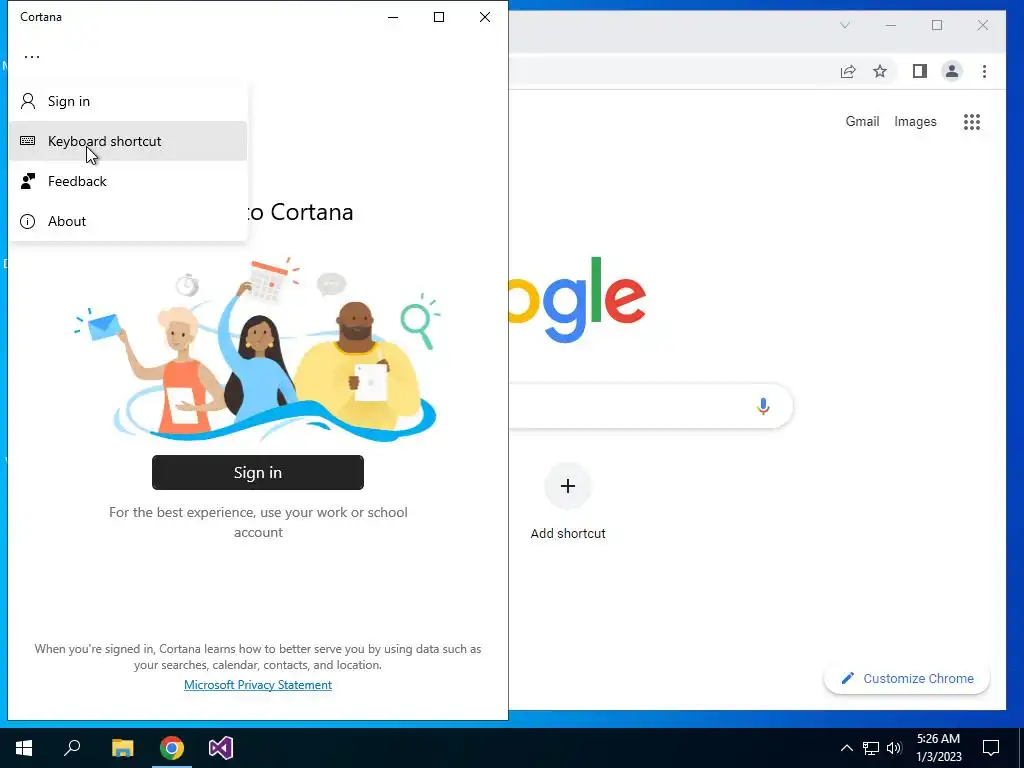Screen dimensions: 1024x768
Task: Open taskbar search magnifier icon
Action: click(x=72, y=748)
